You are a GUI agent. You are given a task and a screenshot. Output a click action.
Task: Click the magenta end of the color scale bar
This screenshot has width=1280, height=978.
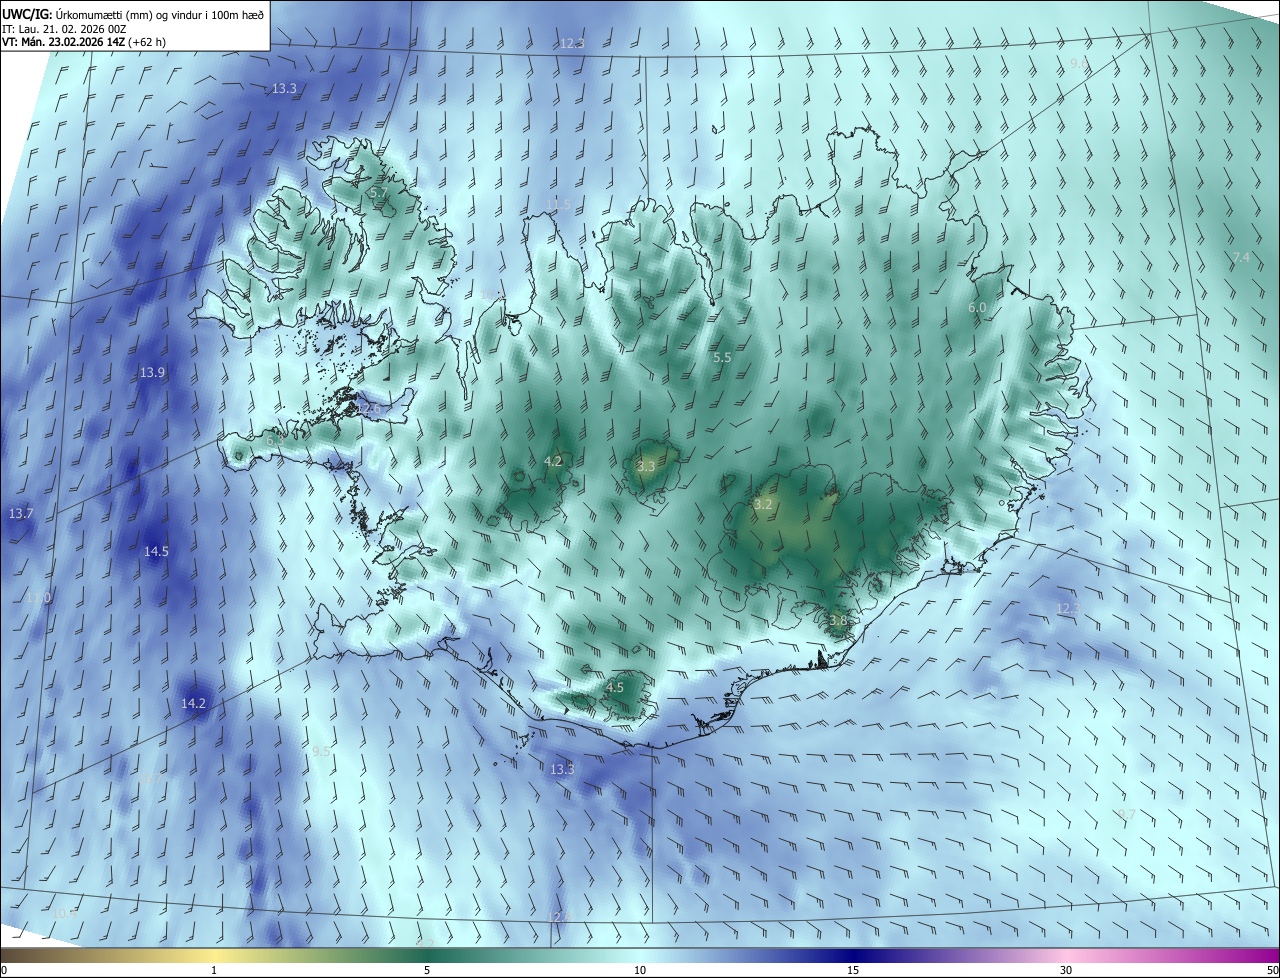point(1262,956)
